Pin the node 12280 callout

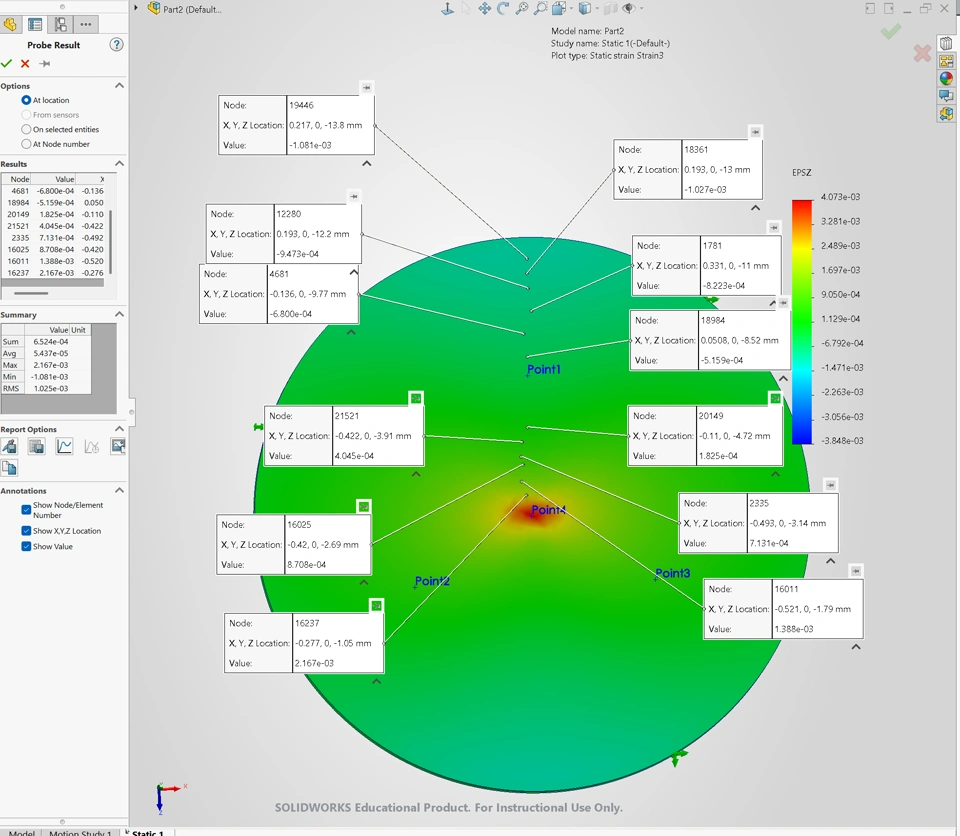pyautogui.click(x=354, y=197)
